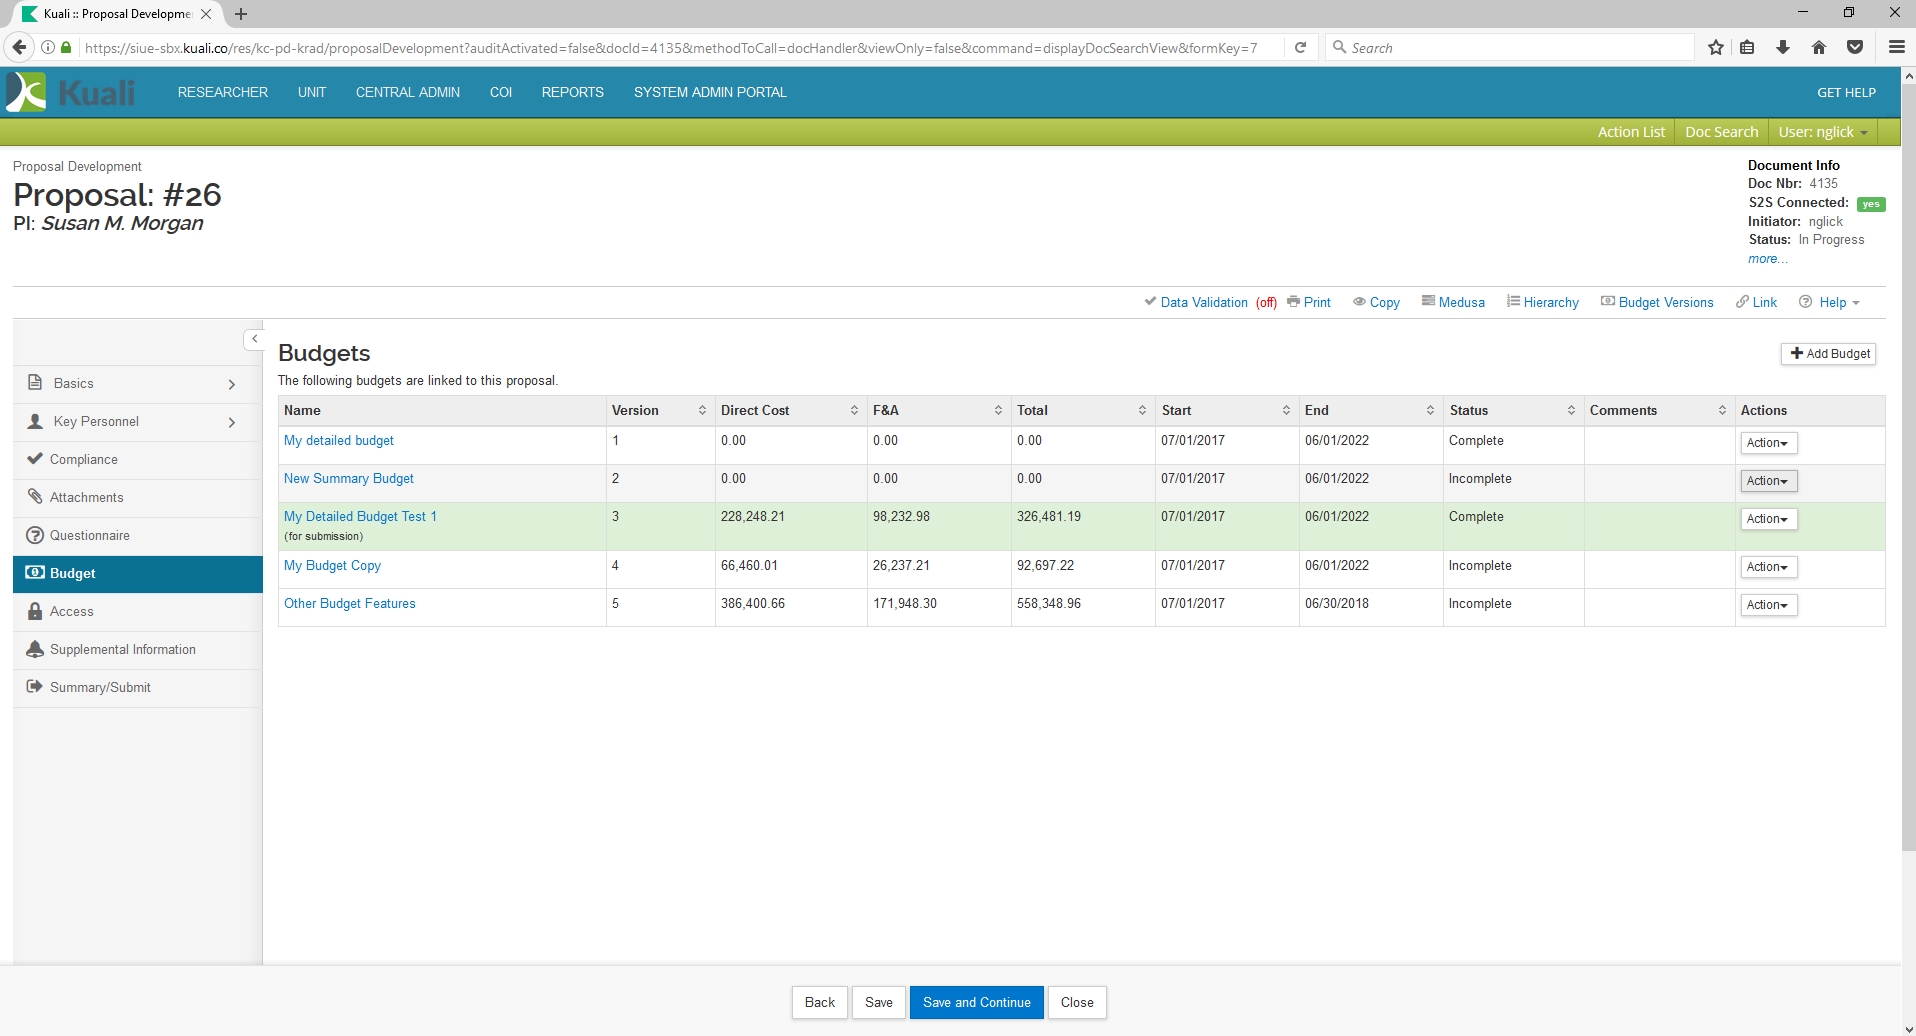1916x1036 pixels.
Task: Open the Other Budget Features link
Action: [x=350, y=604]
